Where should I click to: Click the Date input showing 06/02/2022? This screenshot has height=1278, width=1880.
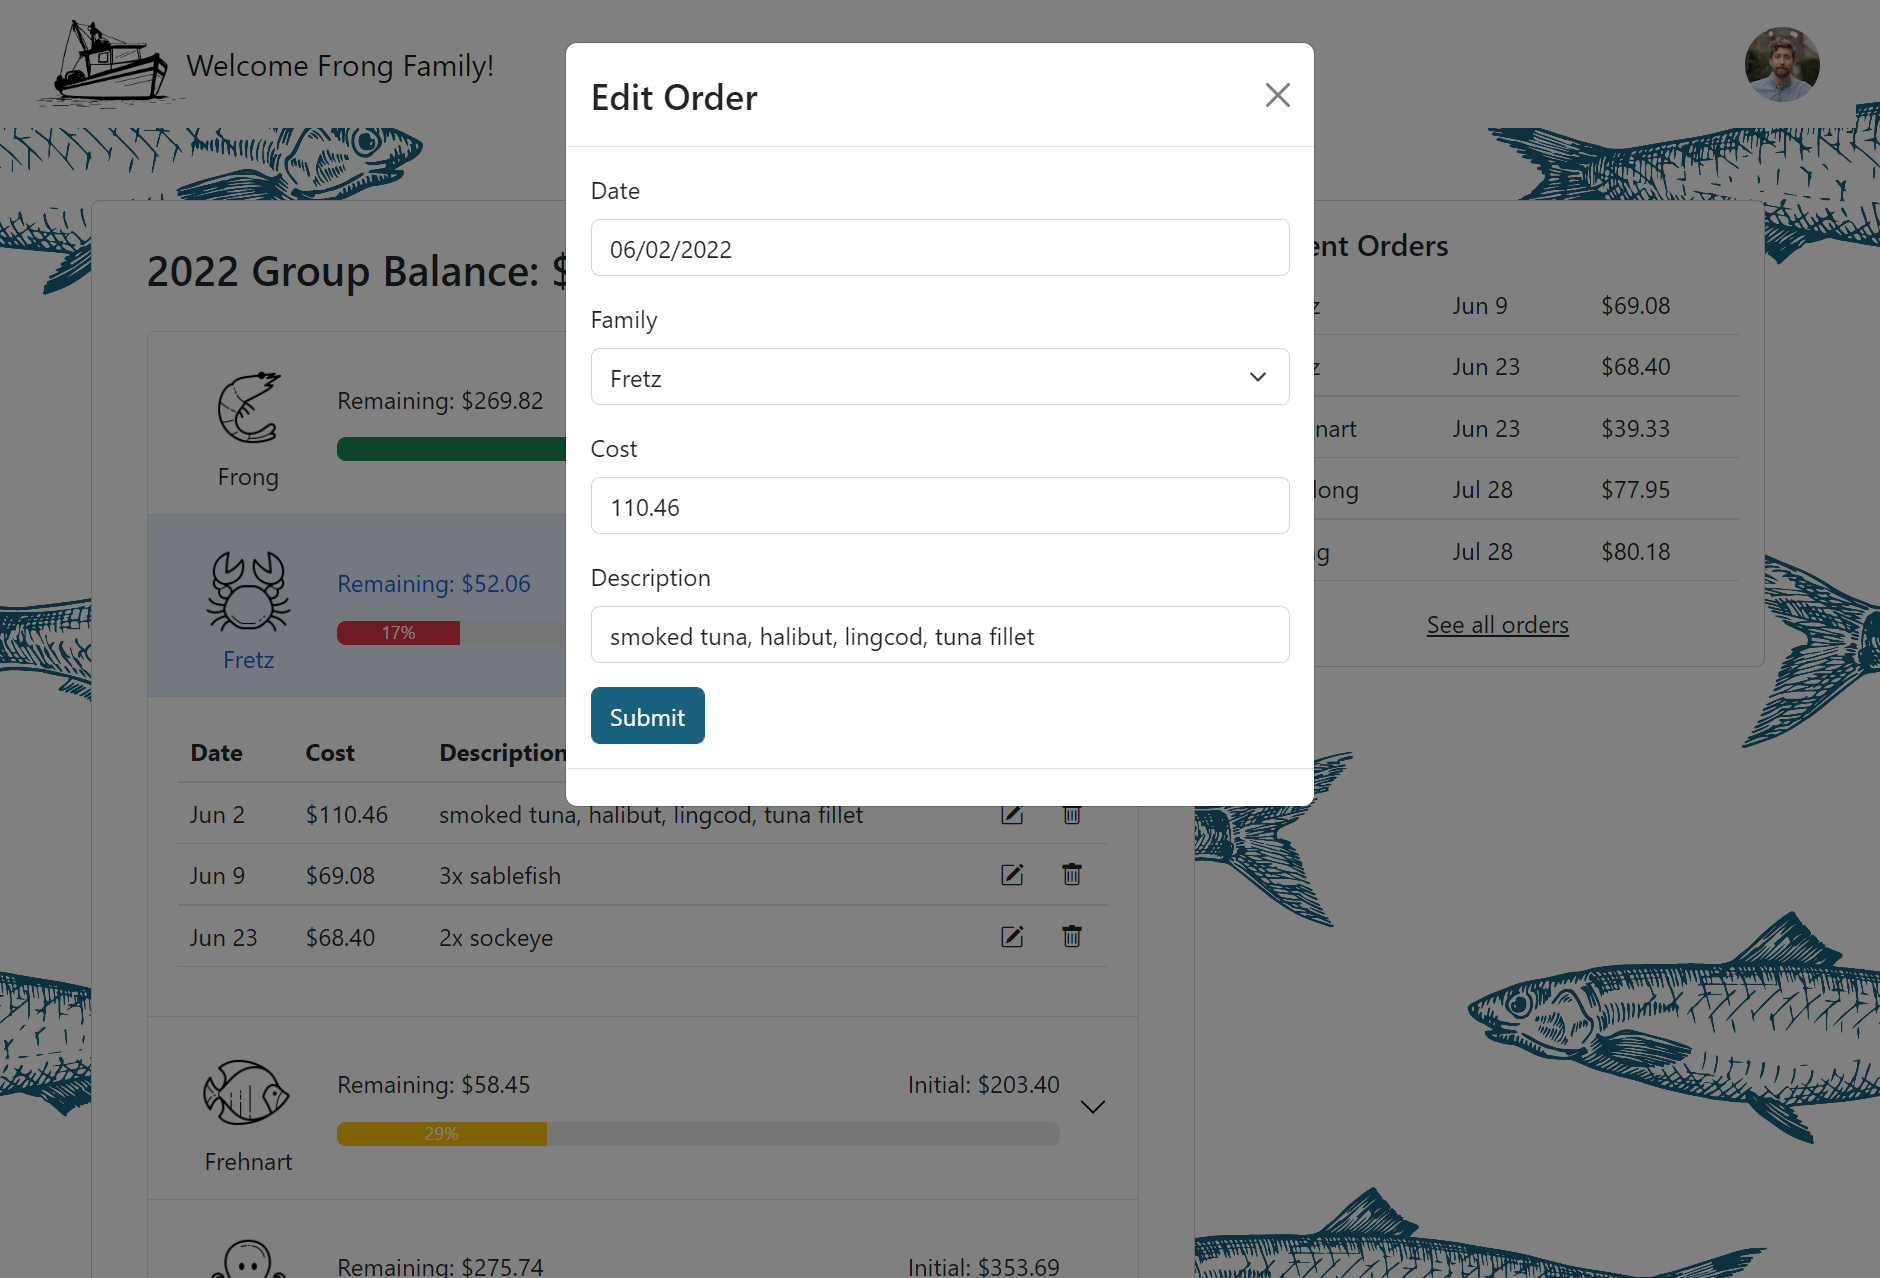(x=938, y=248)
